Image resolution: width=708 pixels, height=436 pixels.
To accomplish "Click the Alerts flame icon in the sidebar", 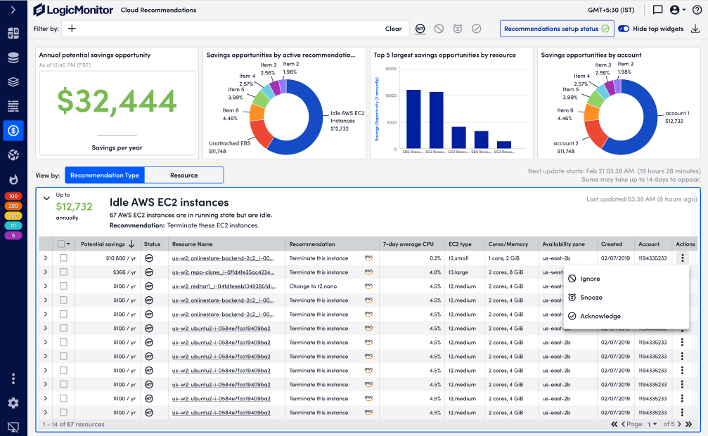I will [x=13, y=179].
